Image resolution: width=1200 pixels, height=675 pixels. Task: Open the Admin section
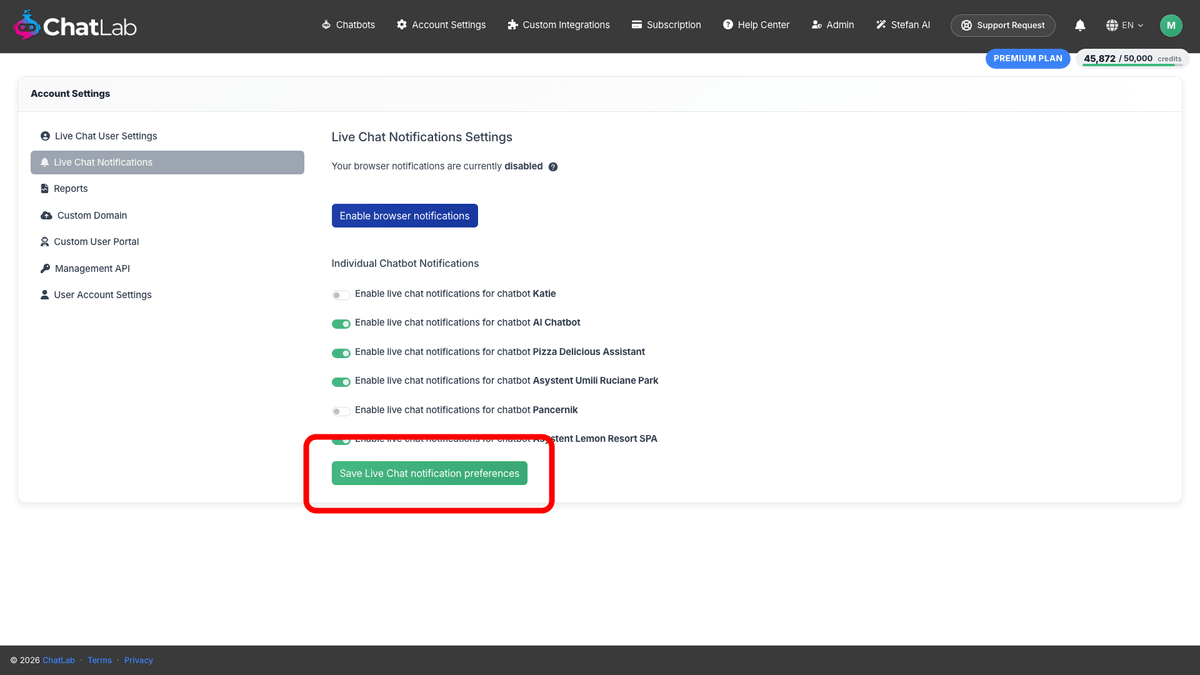[832, 25]
